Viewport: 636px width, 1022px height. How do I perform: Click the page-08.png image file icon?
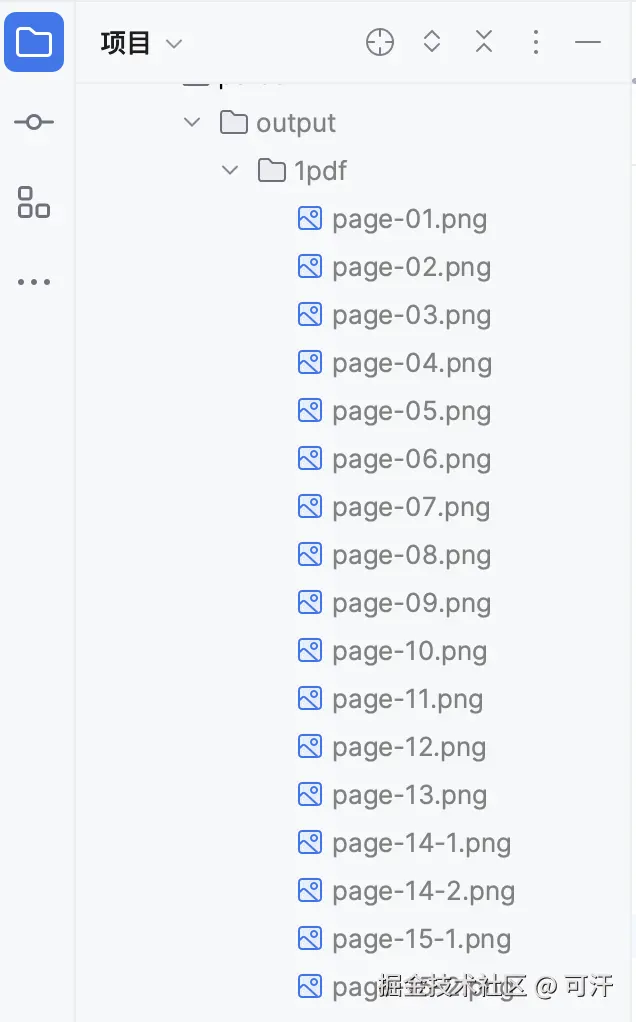310,555
